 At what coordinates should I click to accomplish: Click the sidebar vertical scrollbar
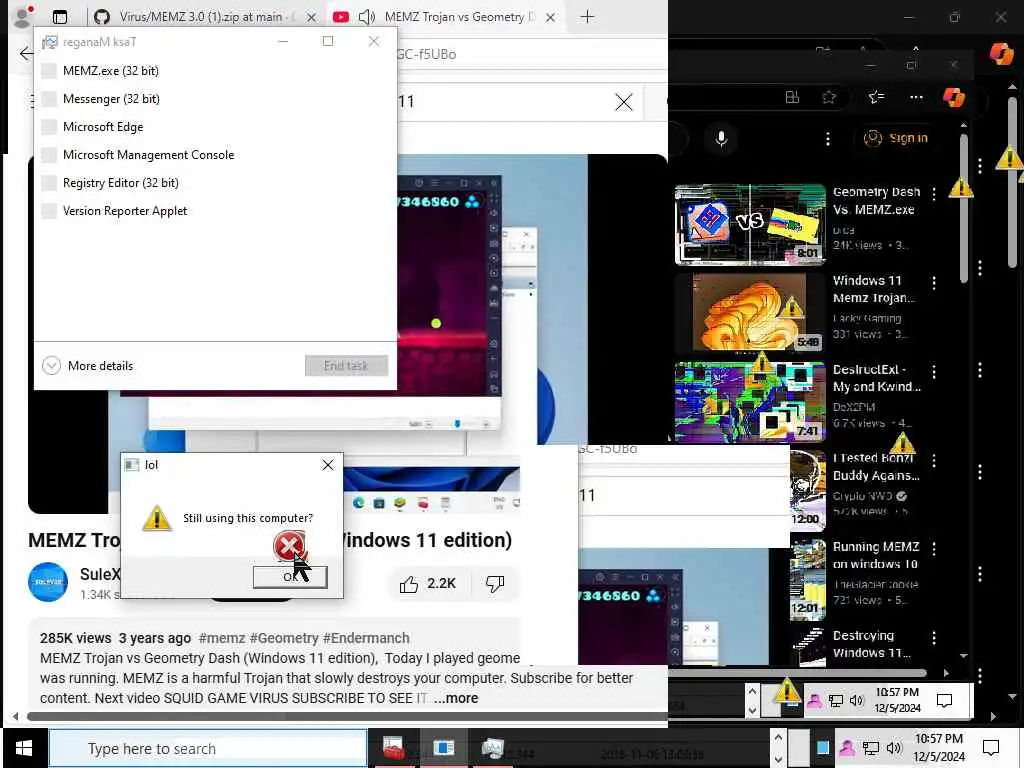point(964,209)
